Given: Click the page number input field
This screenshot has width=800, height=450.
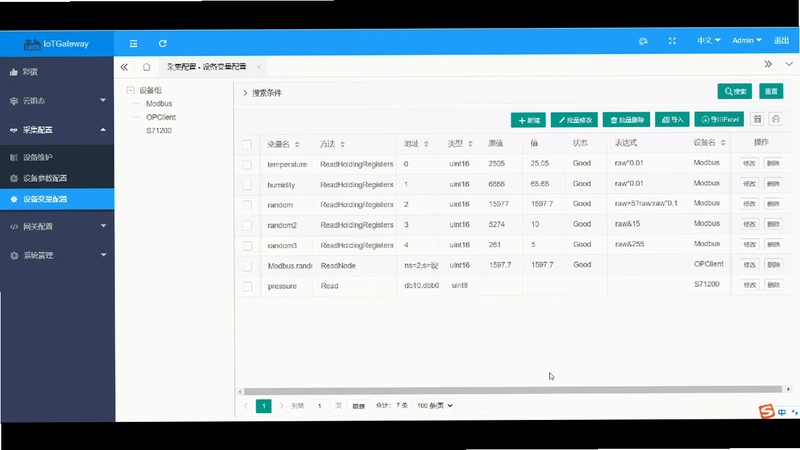Looking at the screenshot, I should coord(319,406).
